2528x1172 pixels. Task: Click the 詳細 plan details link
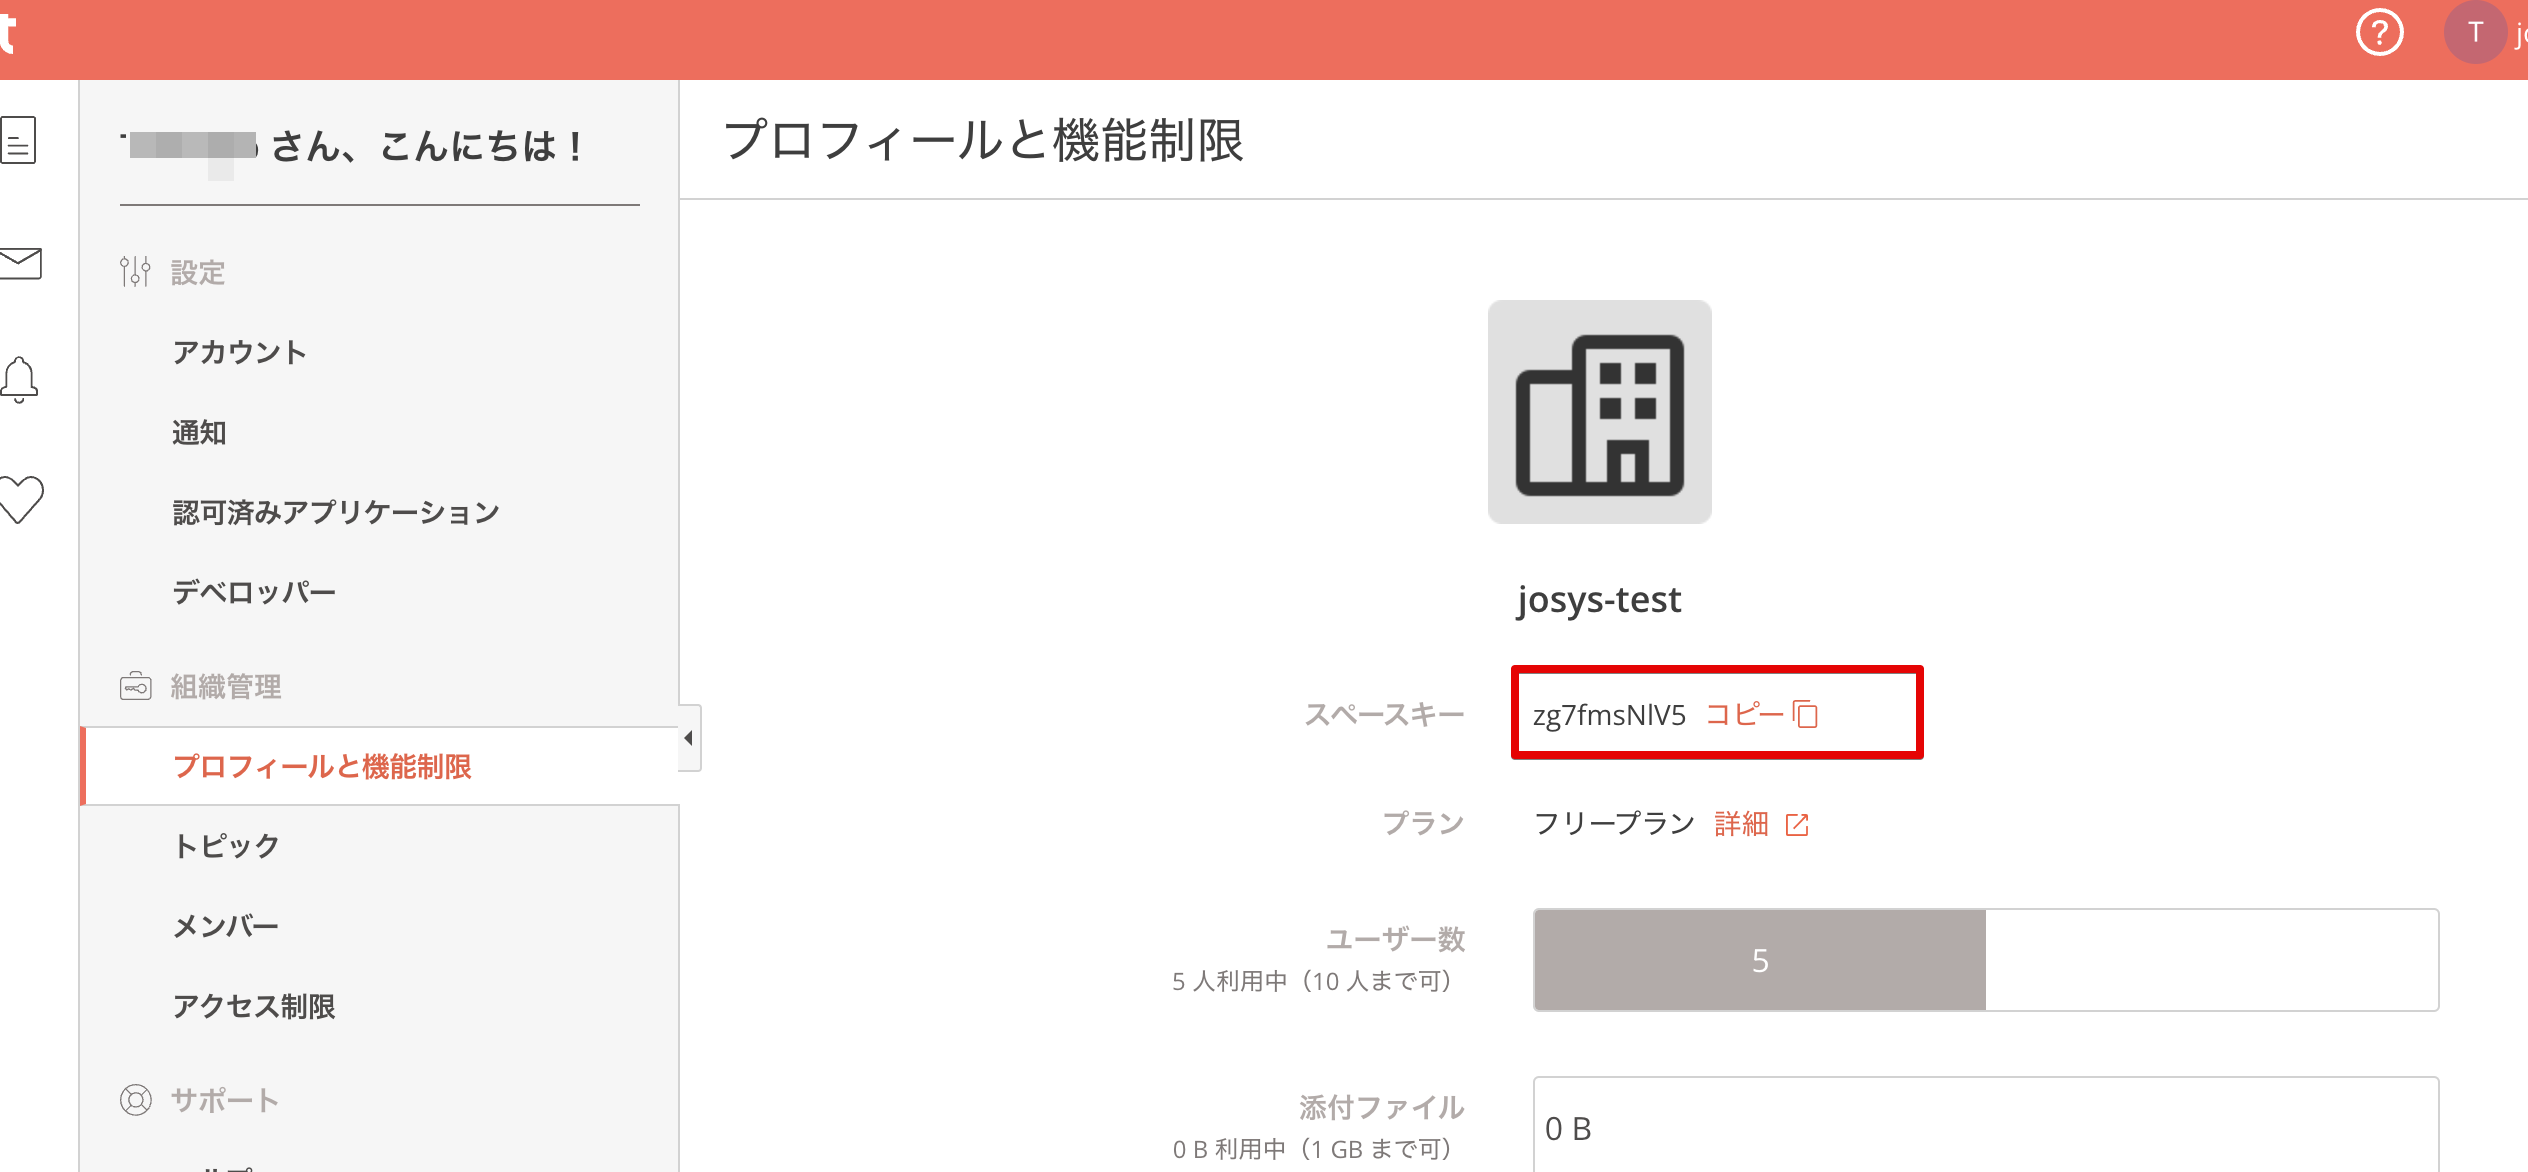tap(1741, 824)
